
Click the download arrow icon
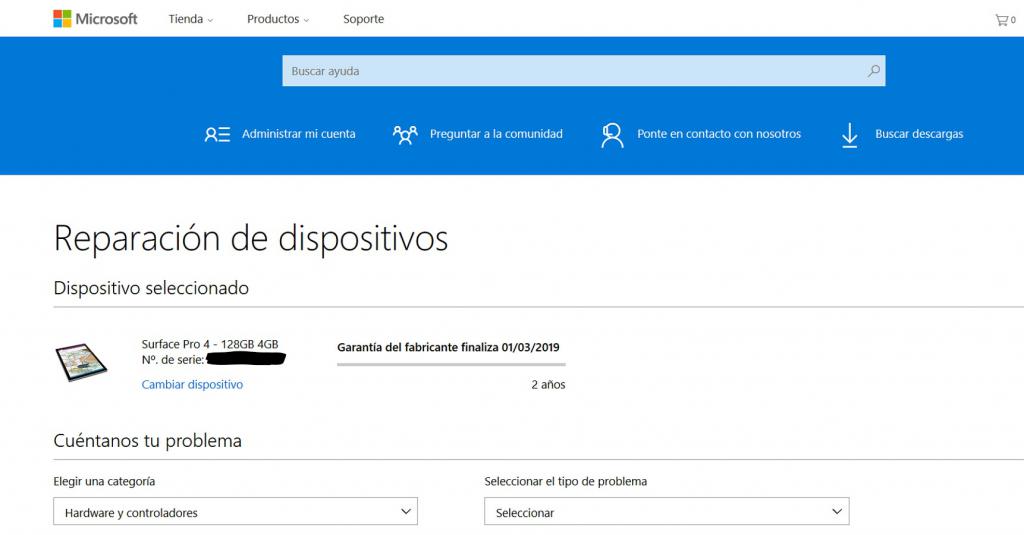tap(849, 135)
